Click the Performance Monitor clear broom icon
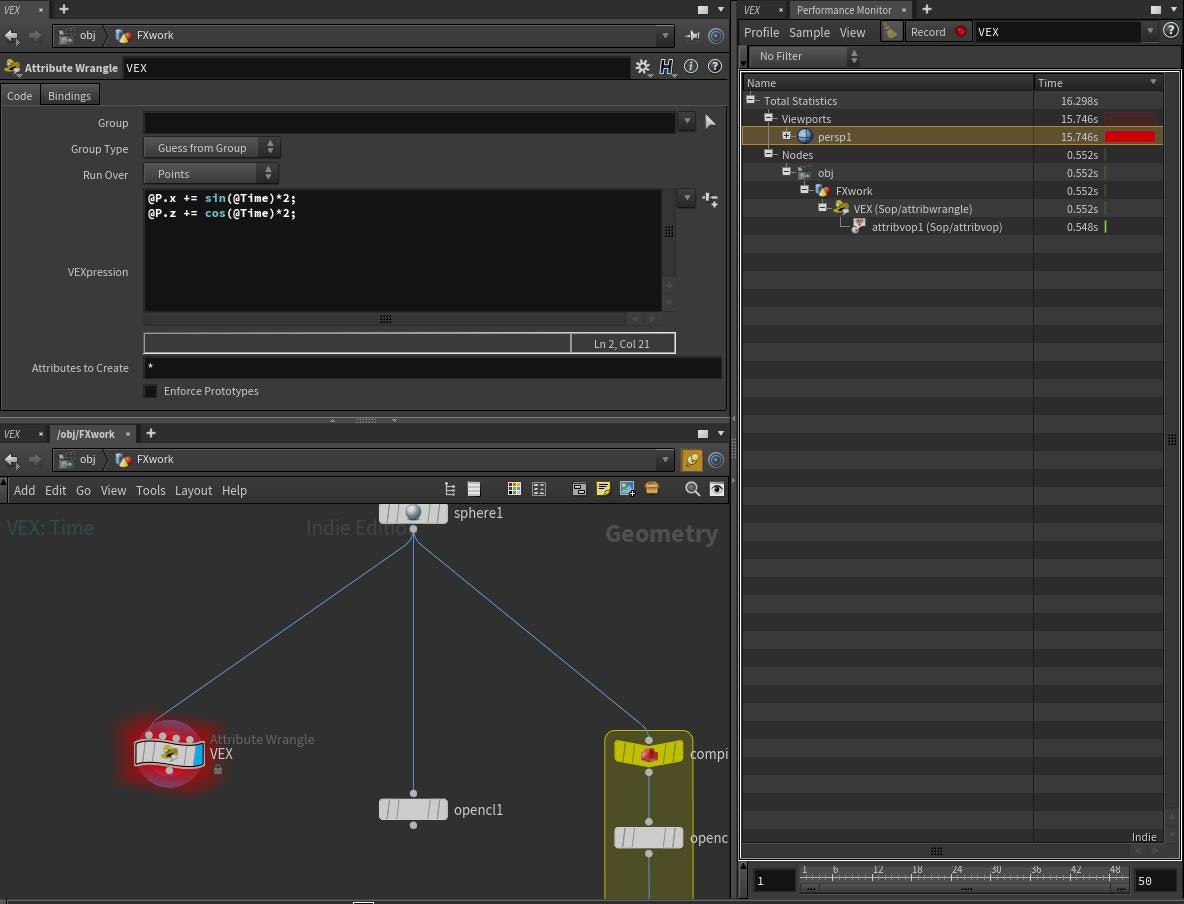 click(x=892, y=32)
